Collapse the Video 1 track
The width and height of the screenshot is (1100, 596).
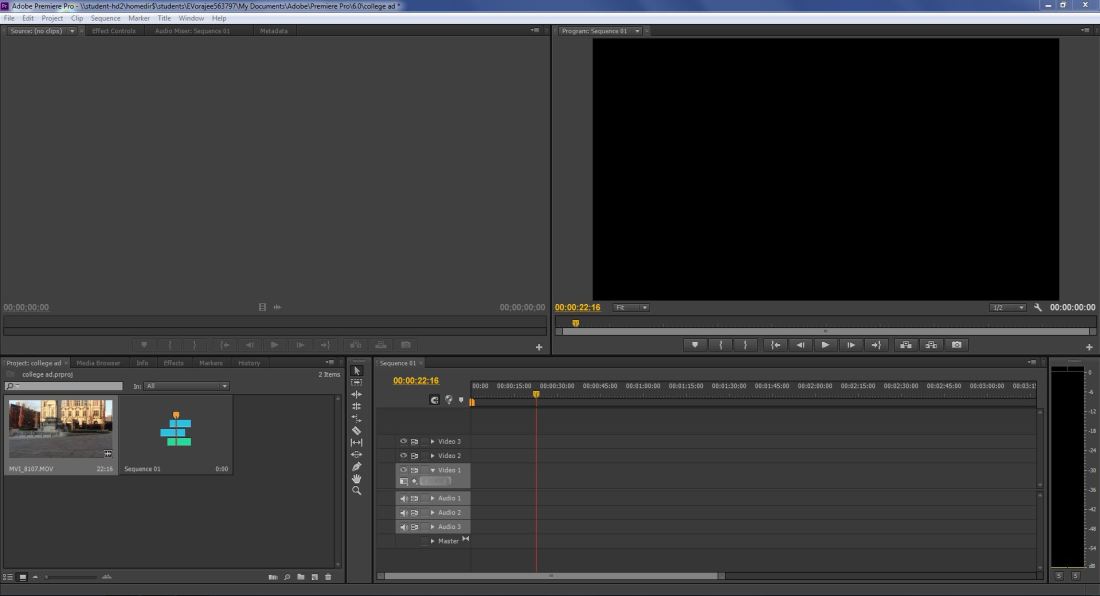point(433,470)
